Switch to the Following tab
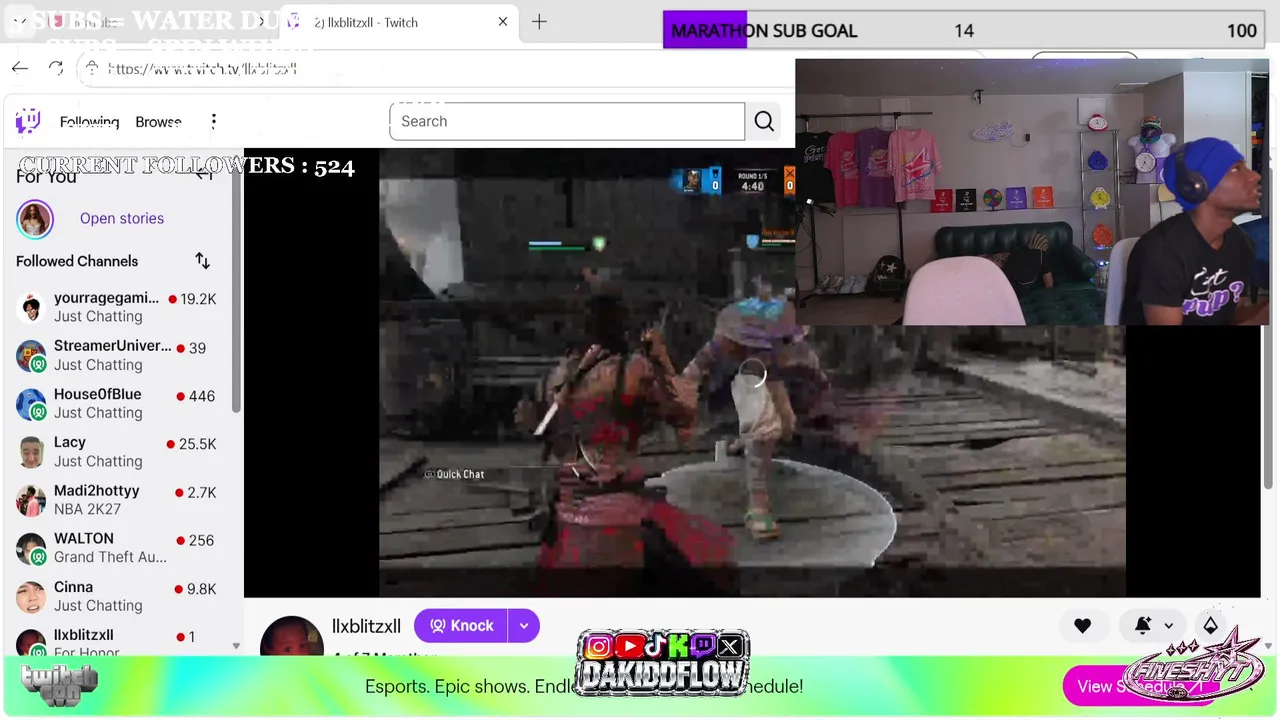Viewport: 1280px width, 720px height. coord(89,122)
